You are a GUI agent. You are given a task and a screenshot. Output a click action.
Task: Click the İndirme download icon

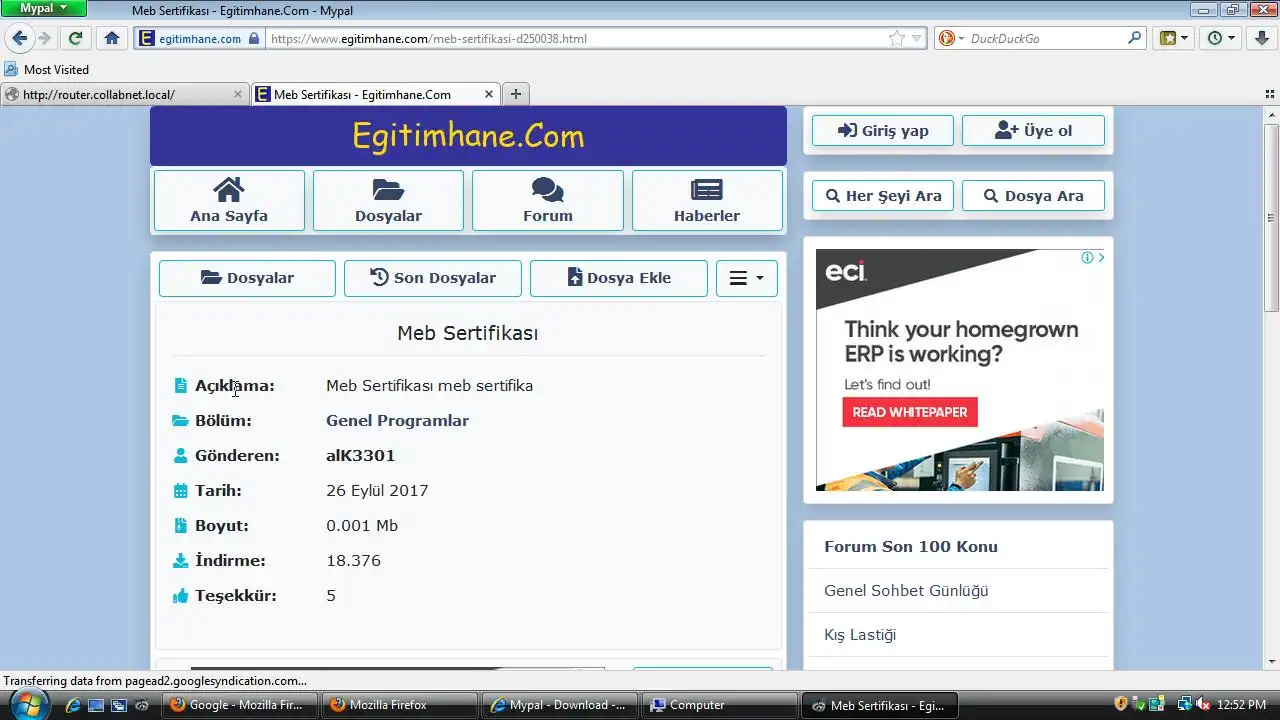tap(180, 561)
